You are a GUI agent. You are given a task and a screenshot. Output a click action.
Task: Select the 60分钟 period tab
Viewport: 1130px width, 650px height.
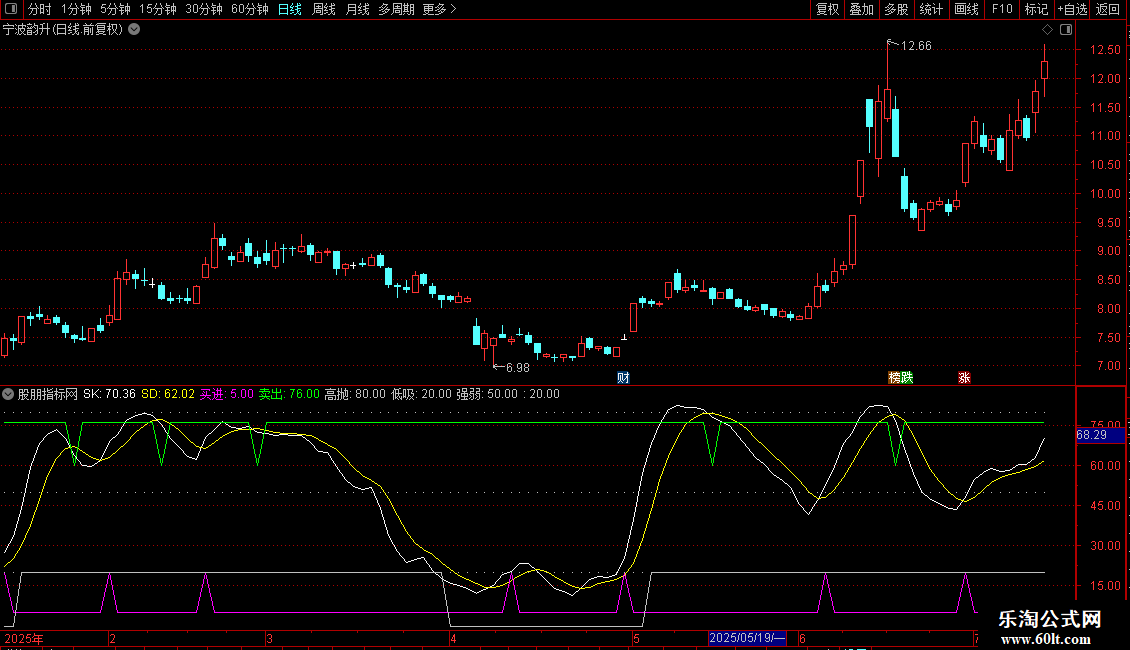click(249, 10)
